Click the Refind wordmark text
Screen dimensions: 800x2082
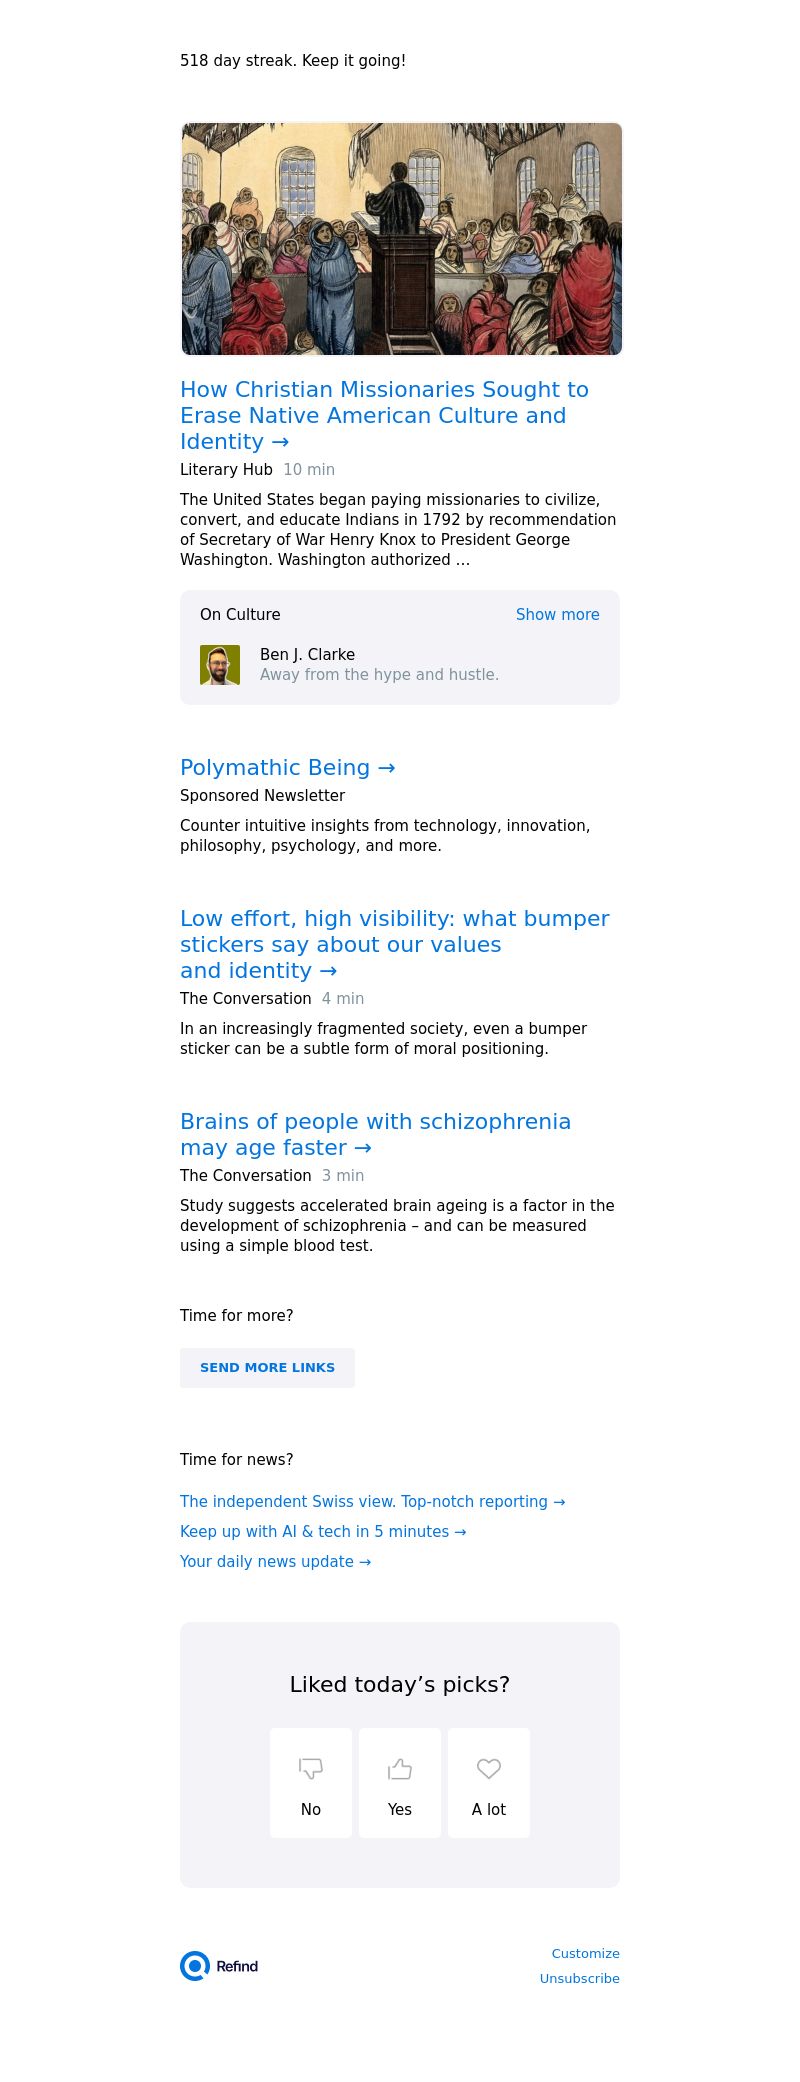pyautogui.click(x=237, y=1967)
